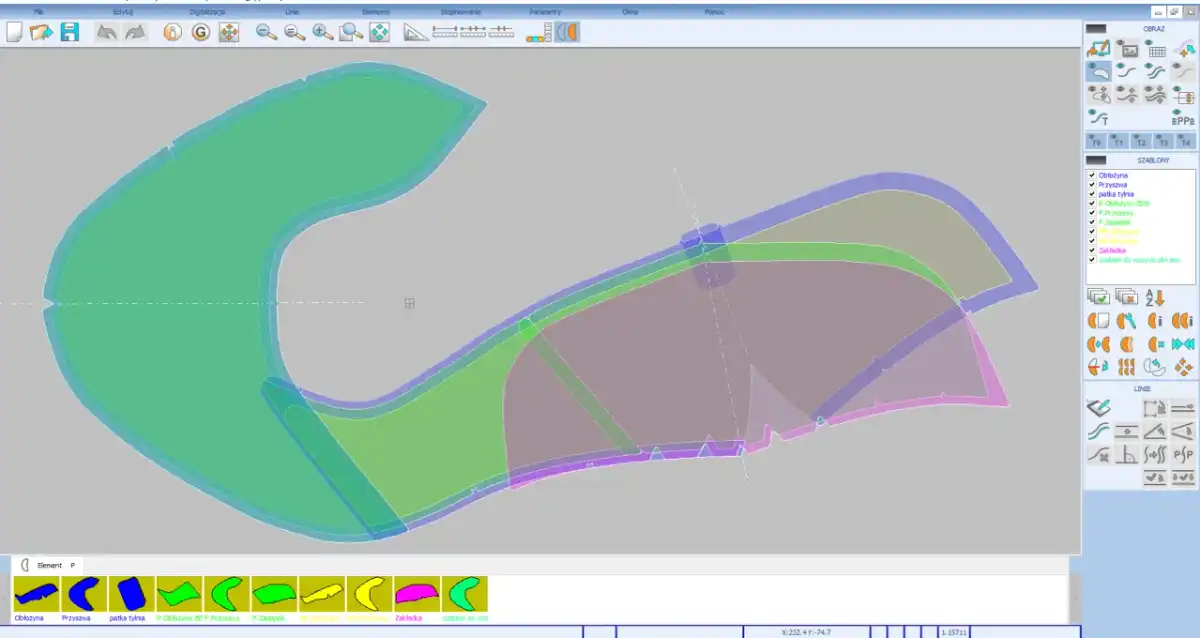This screenshot has height=638, width=1200.
Task: Open the Plik menu
Action: [38, 12]
